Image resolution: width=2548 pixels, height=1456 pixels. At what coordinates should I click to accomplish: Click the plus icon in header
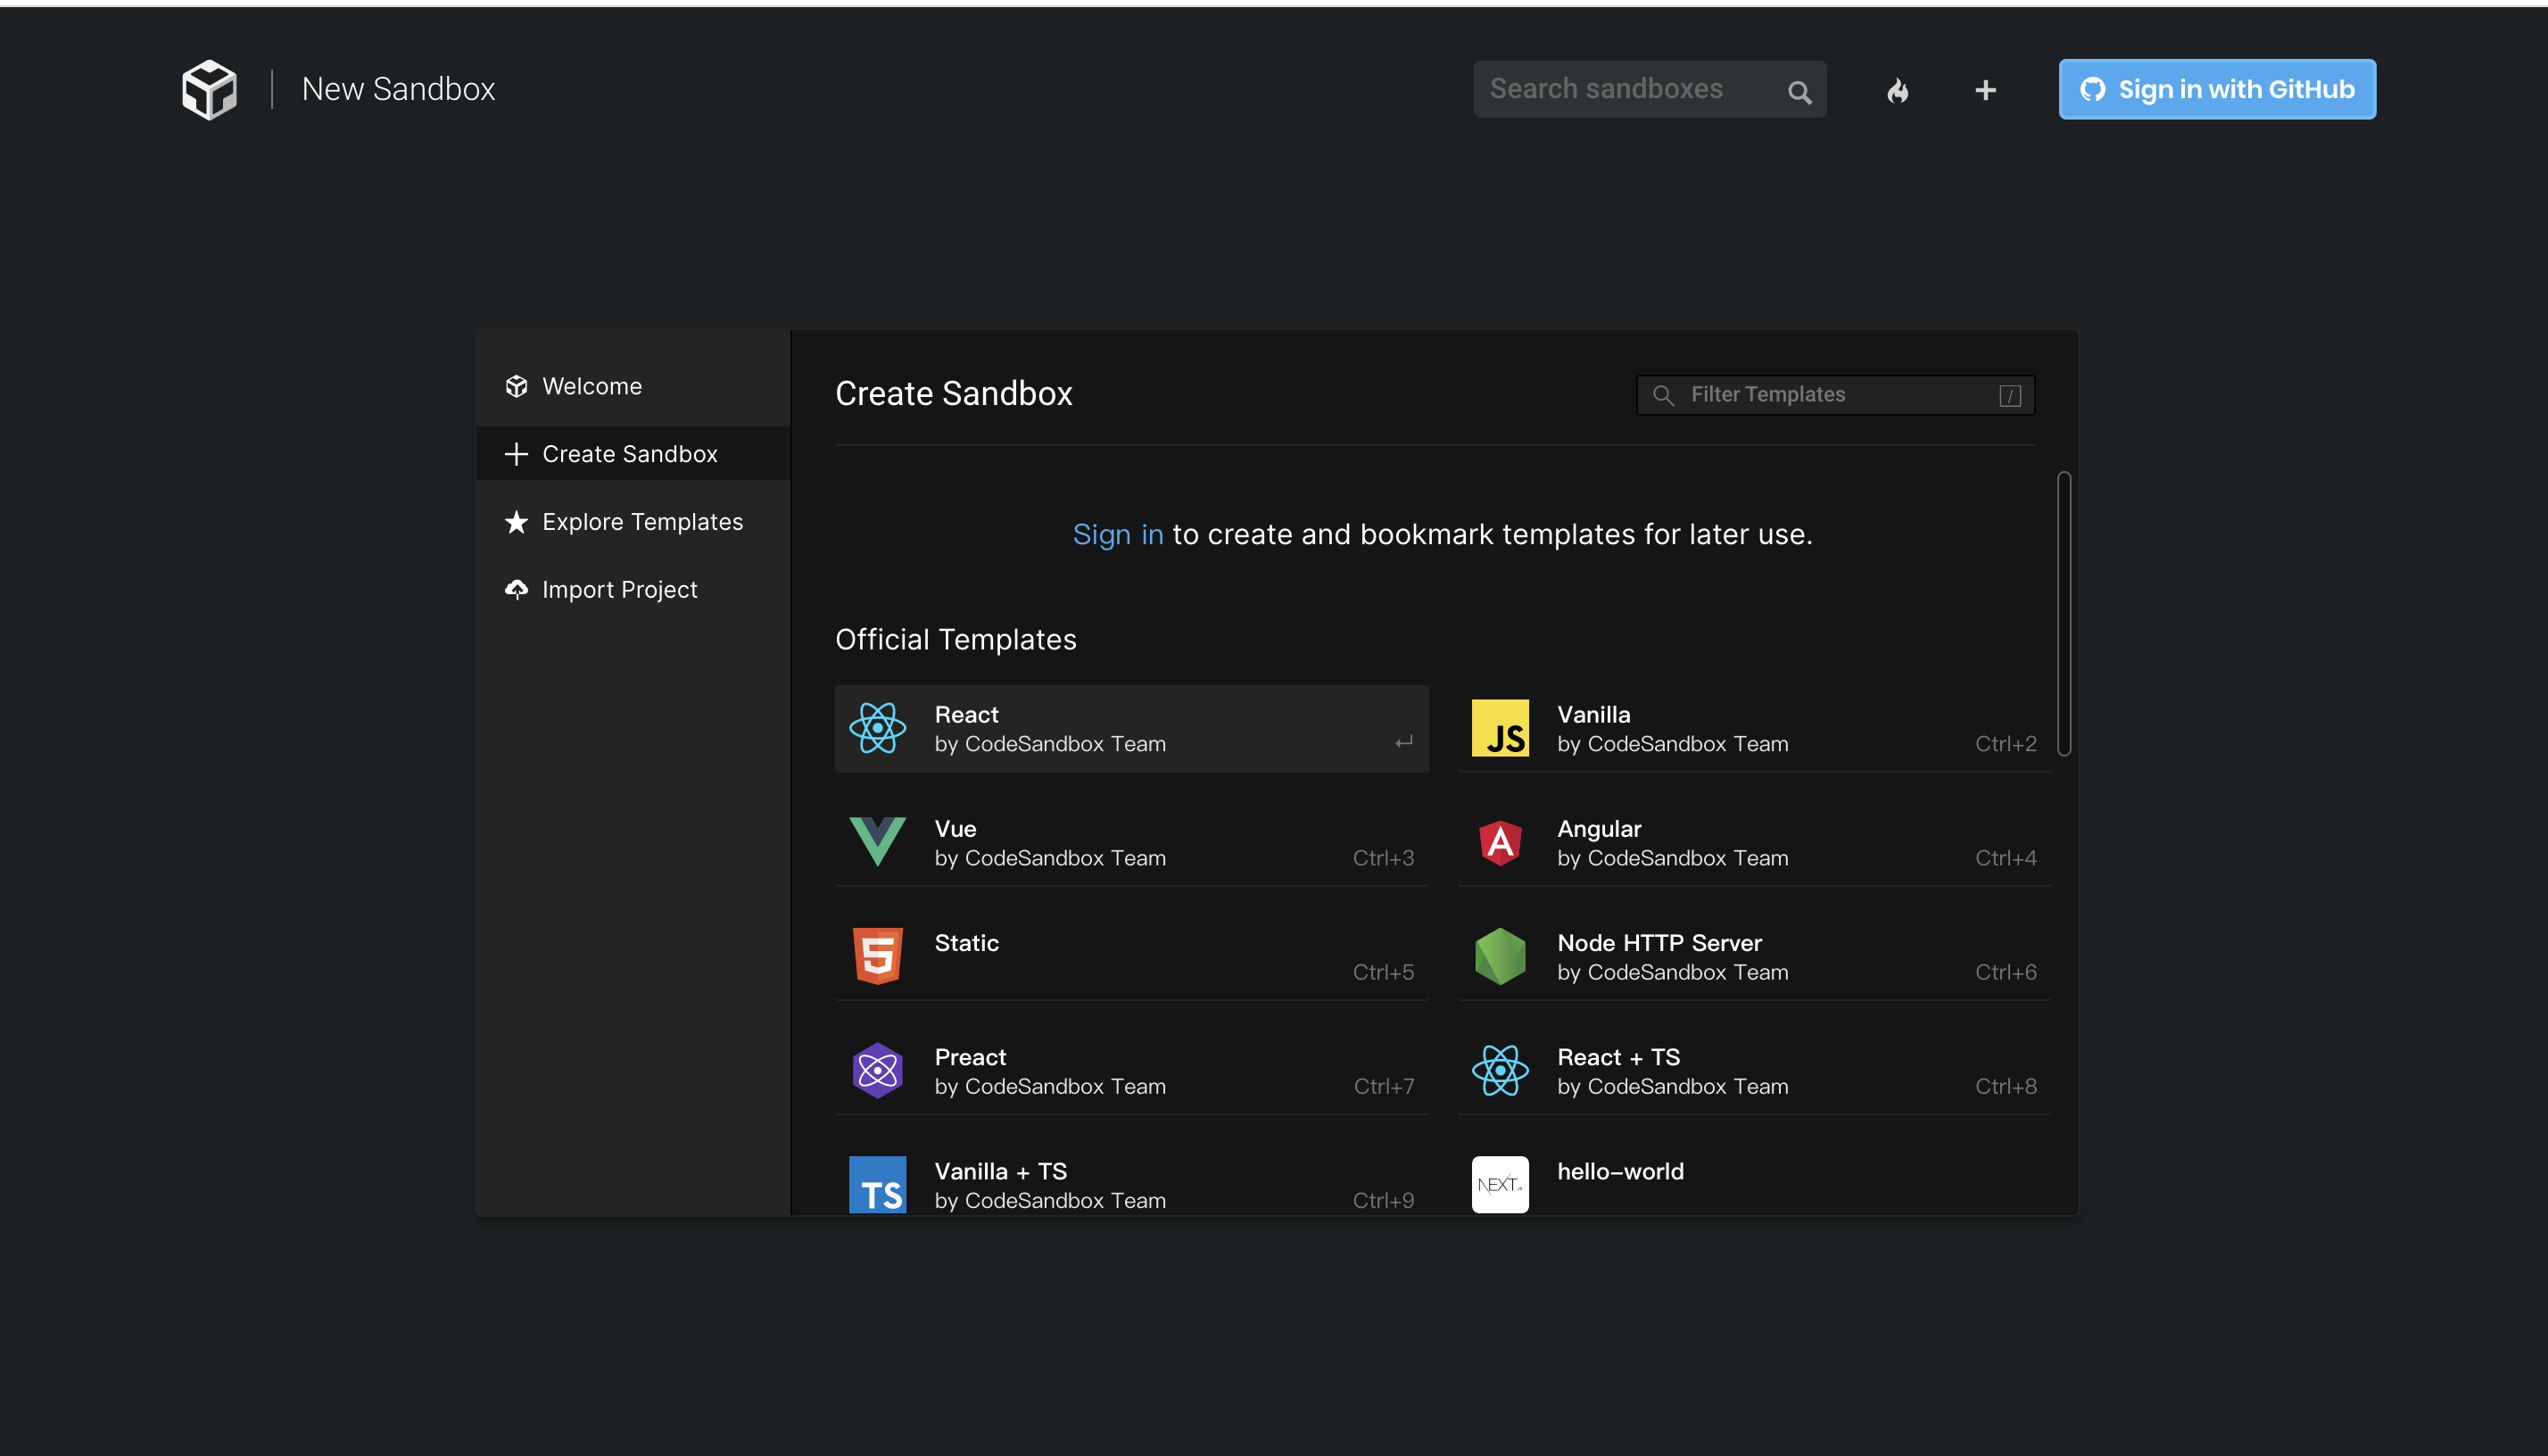click(x=1985, y=91)
